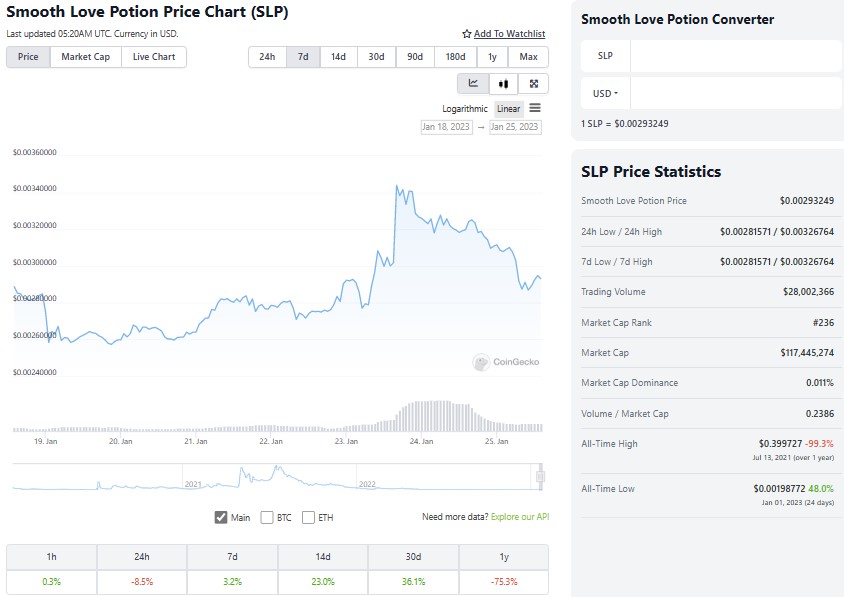Click the Volume / Market Cap value 0.2386

pos(820,413)
